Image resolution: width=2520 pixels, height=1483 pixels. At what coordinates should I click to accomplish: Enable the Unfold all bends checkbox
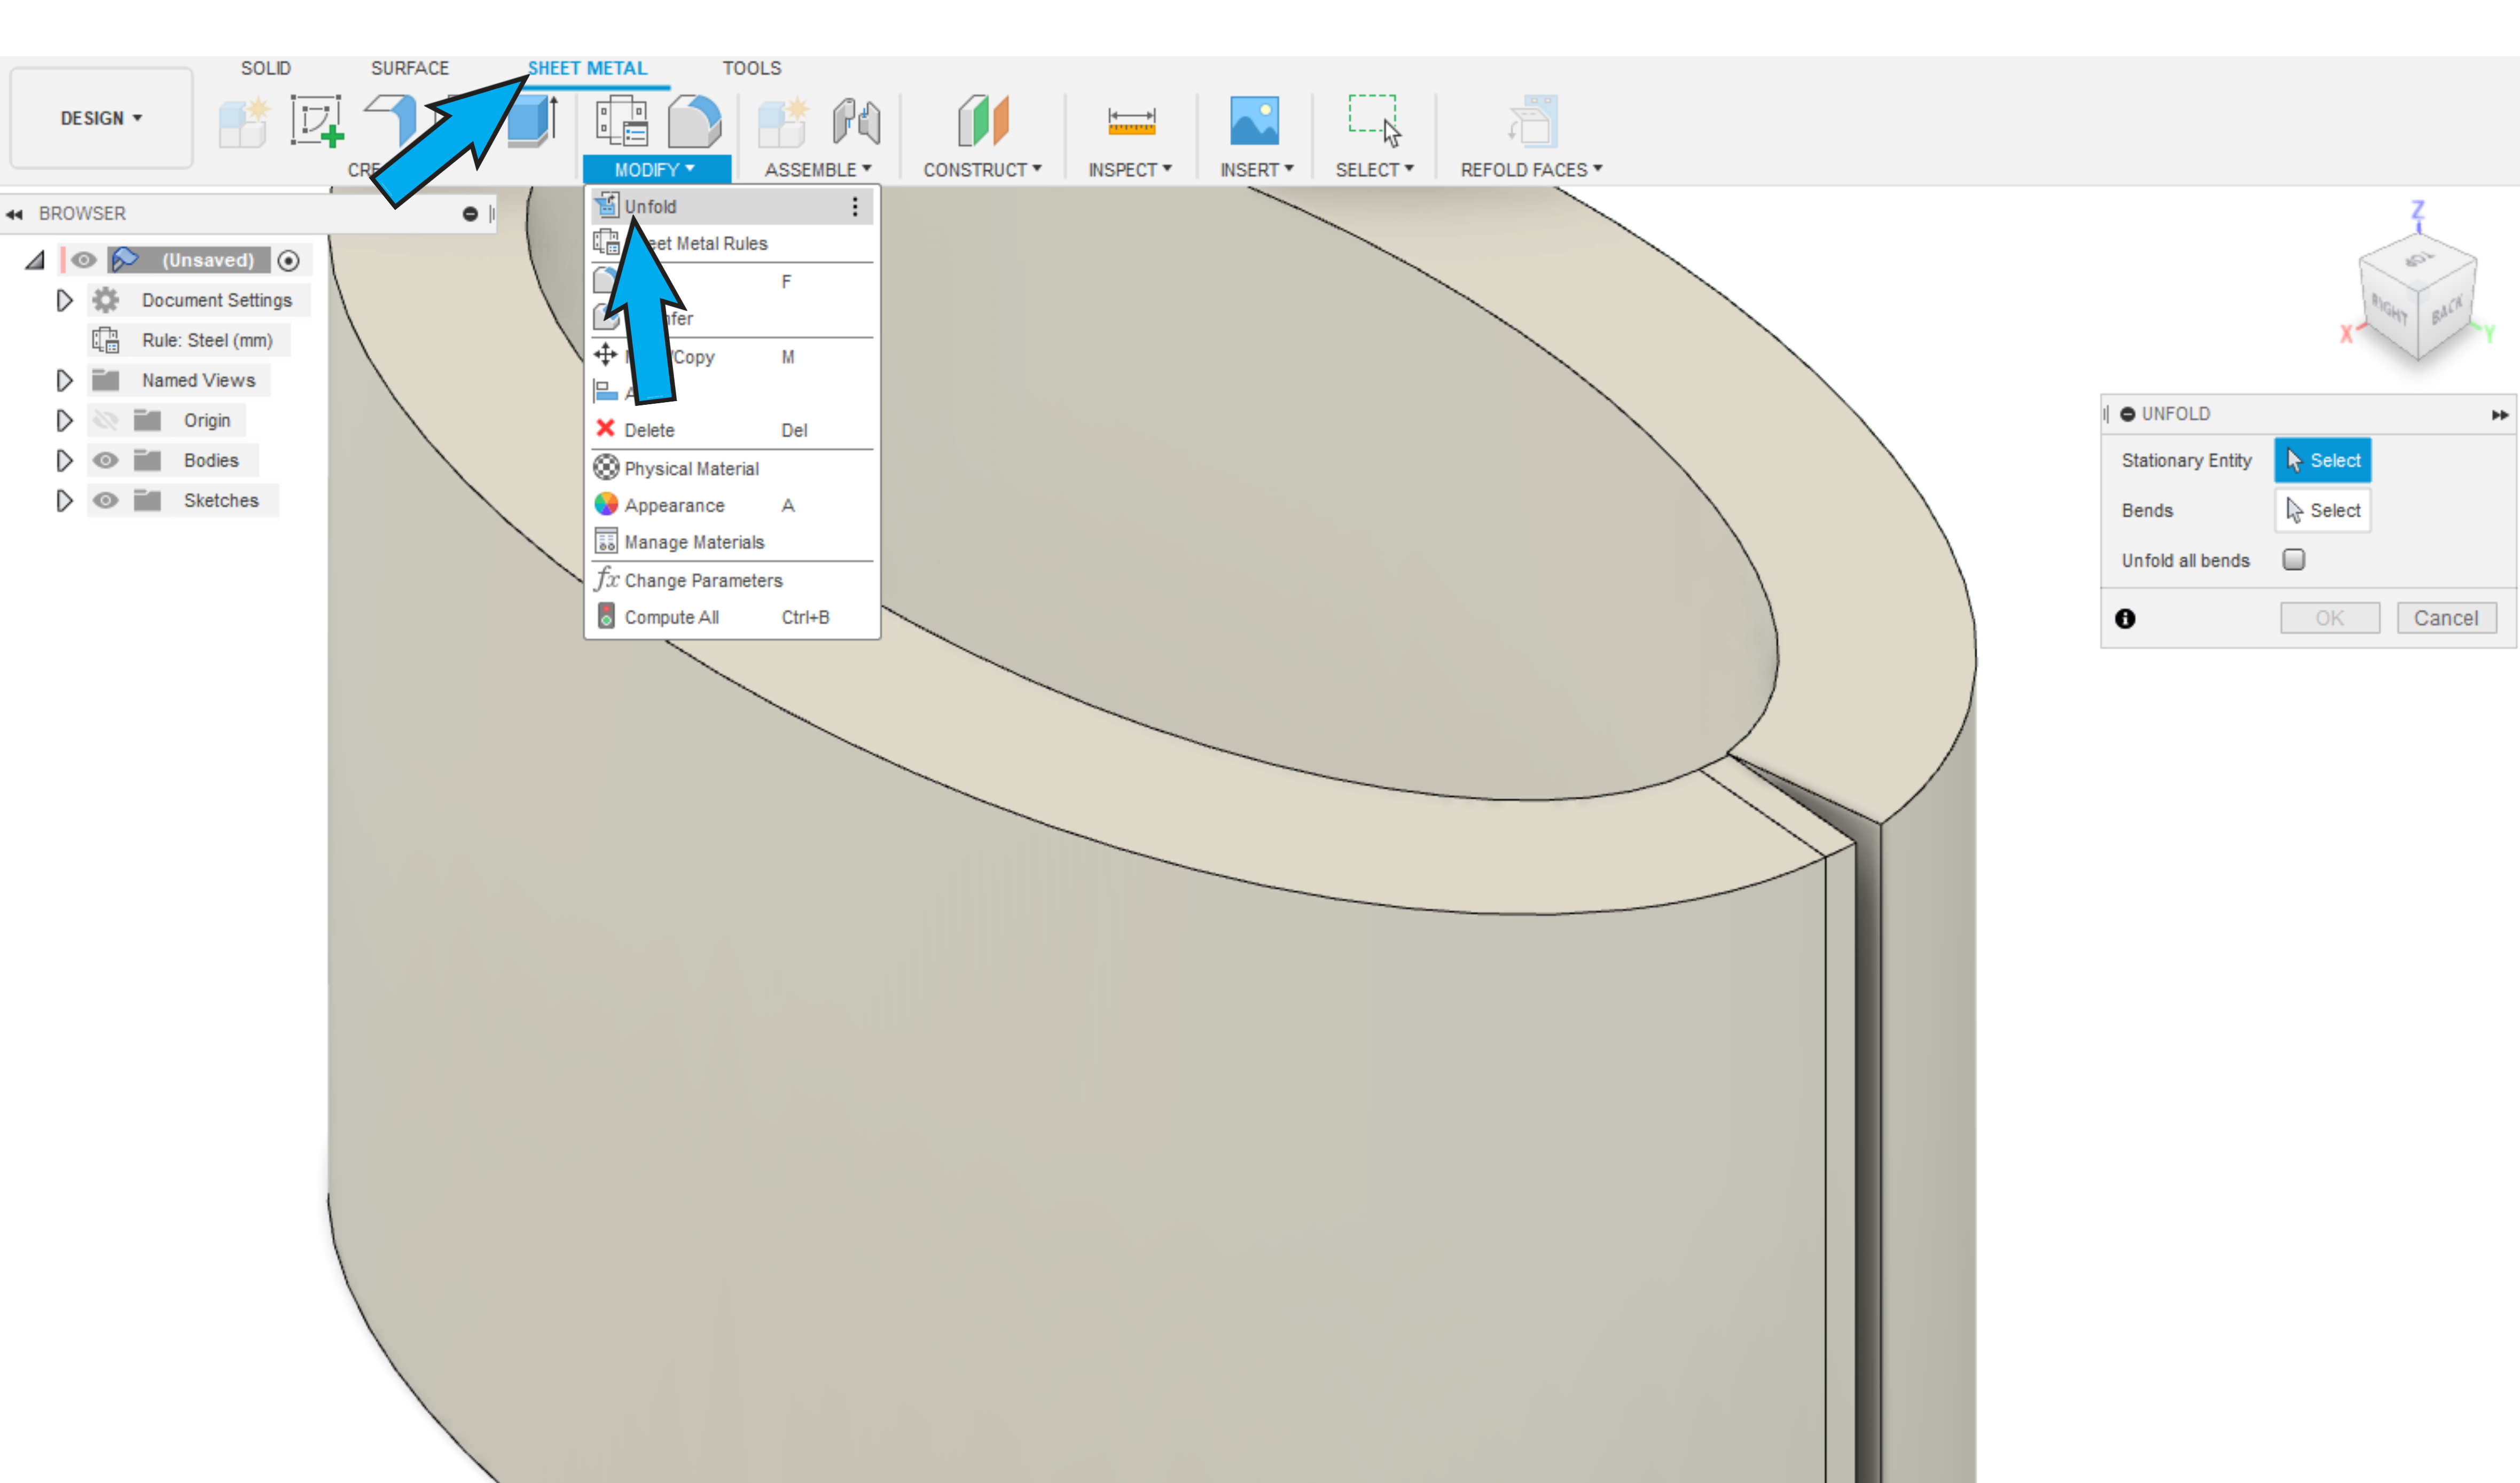(x=2293, y=559)
